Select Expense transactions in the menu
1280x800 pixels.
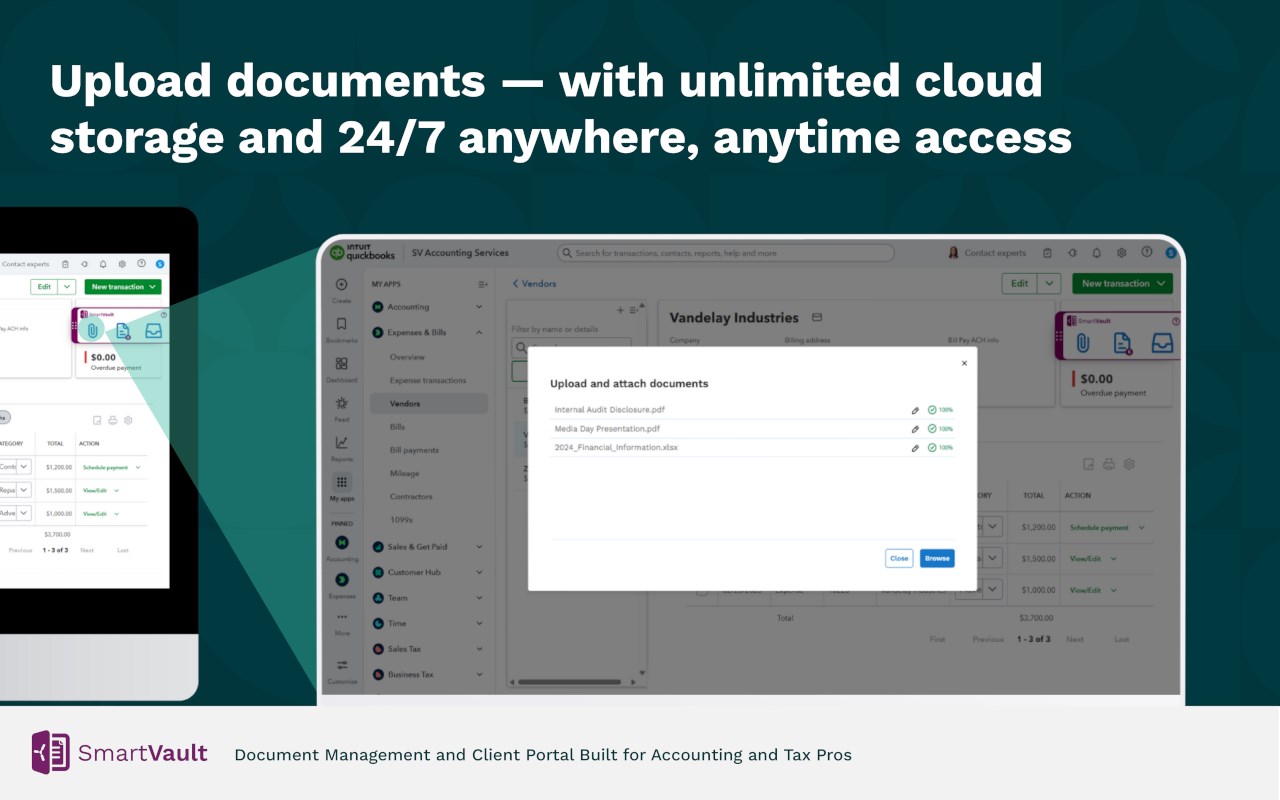[x=428, y=380]
